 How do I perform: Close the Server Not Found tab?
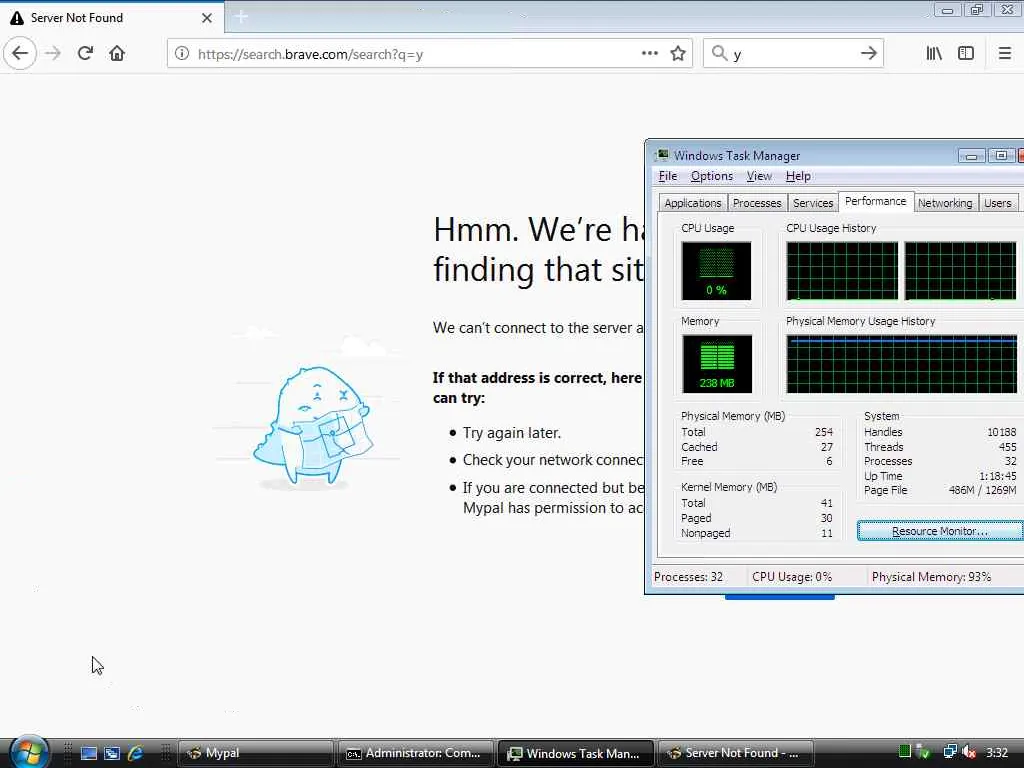pyautogui.click(x=207, y=18)
